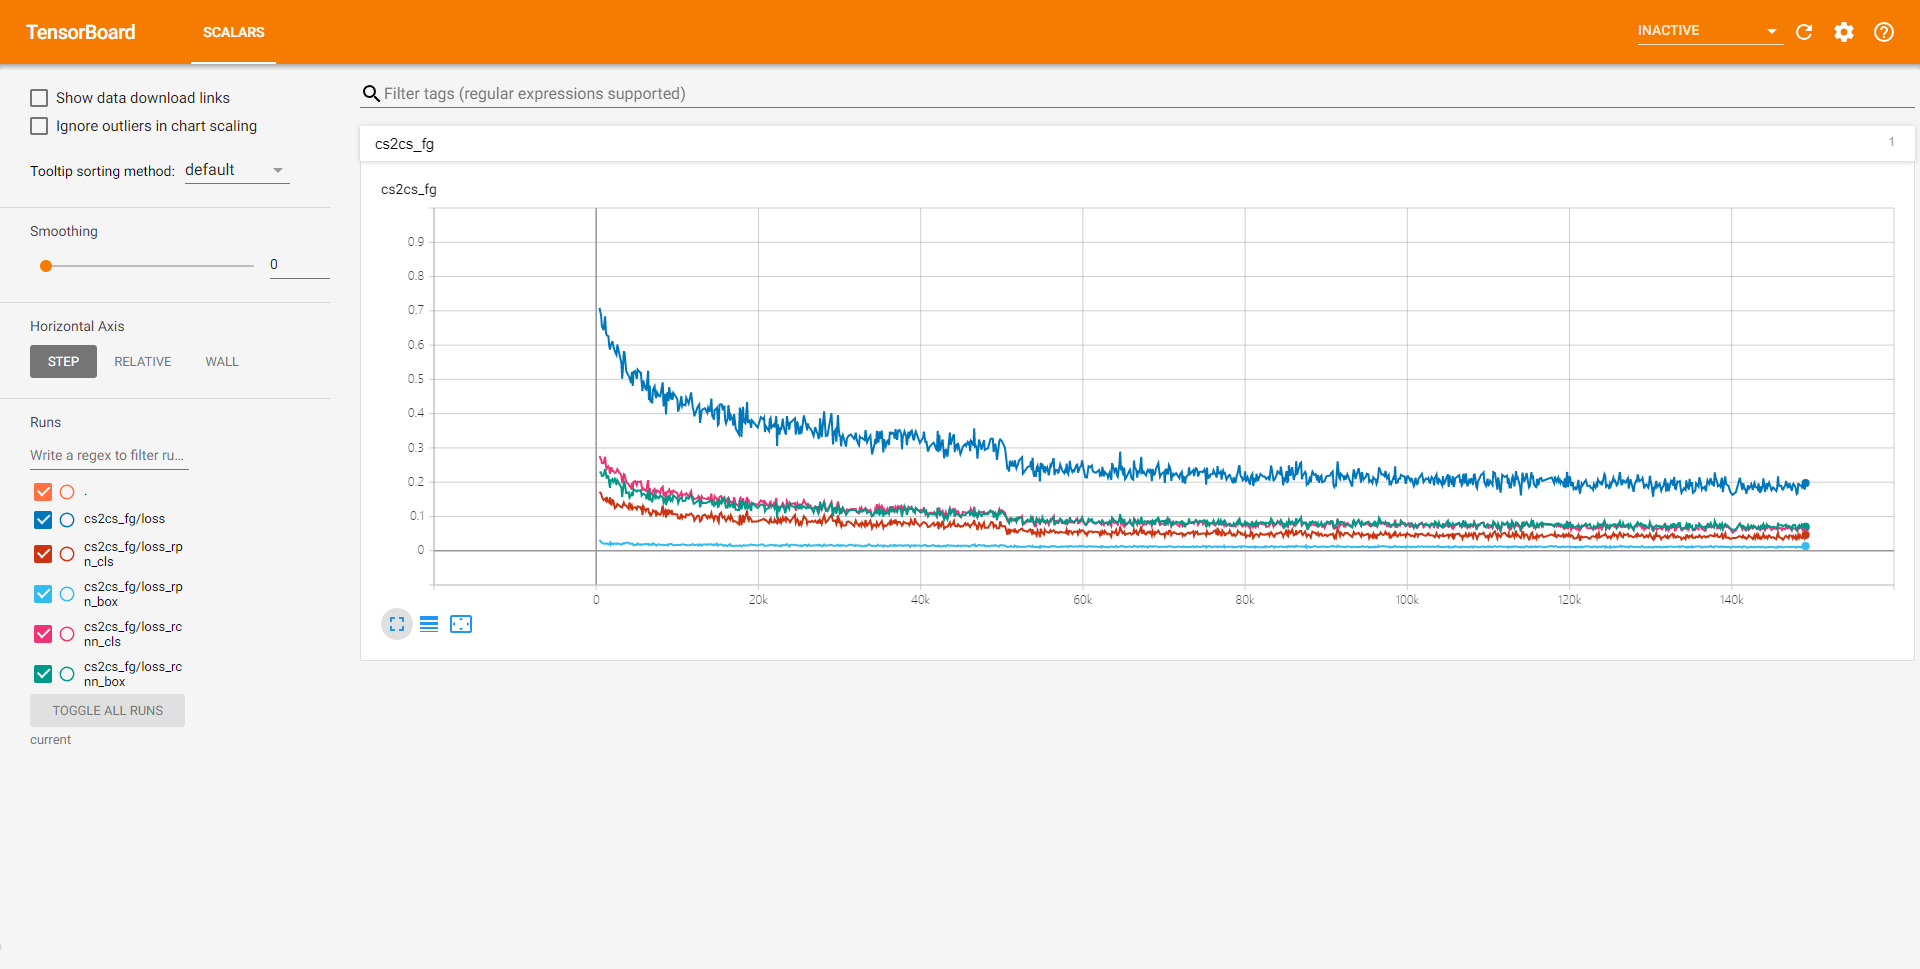This screenshot has width=1920, height=969.
Task: Open the help question mark icon
Action: [1884, 32]
